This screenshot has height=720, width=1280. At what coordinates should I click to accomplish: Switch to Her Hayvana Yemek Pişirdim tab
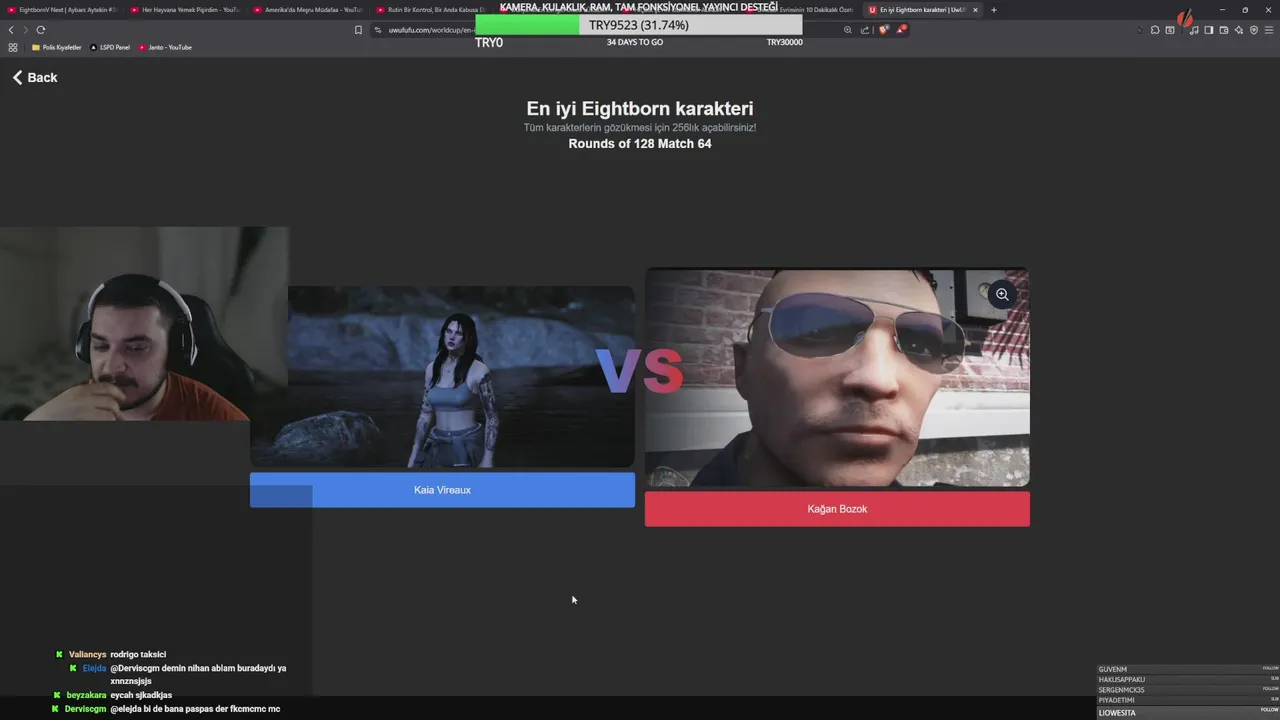tap(185, 10)
